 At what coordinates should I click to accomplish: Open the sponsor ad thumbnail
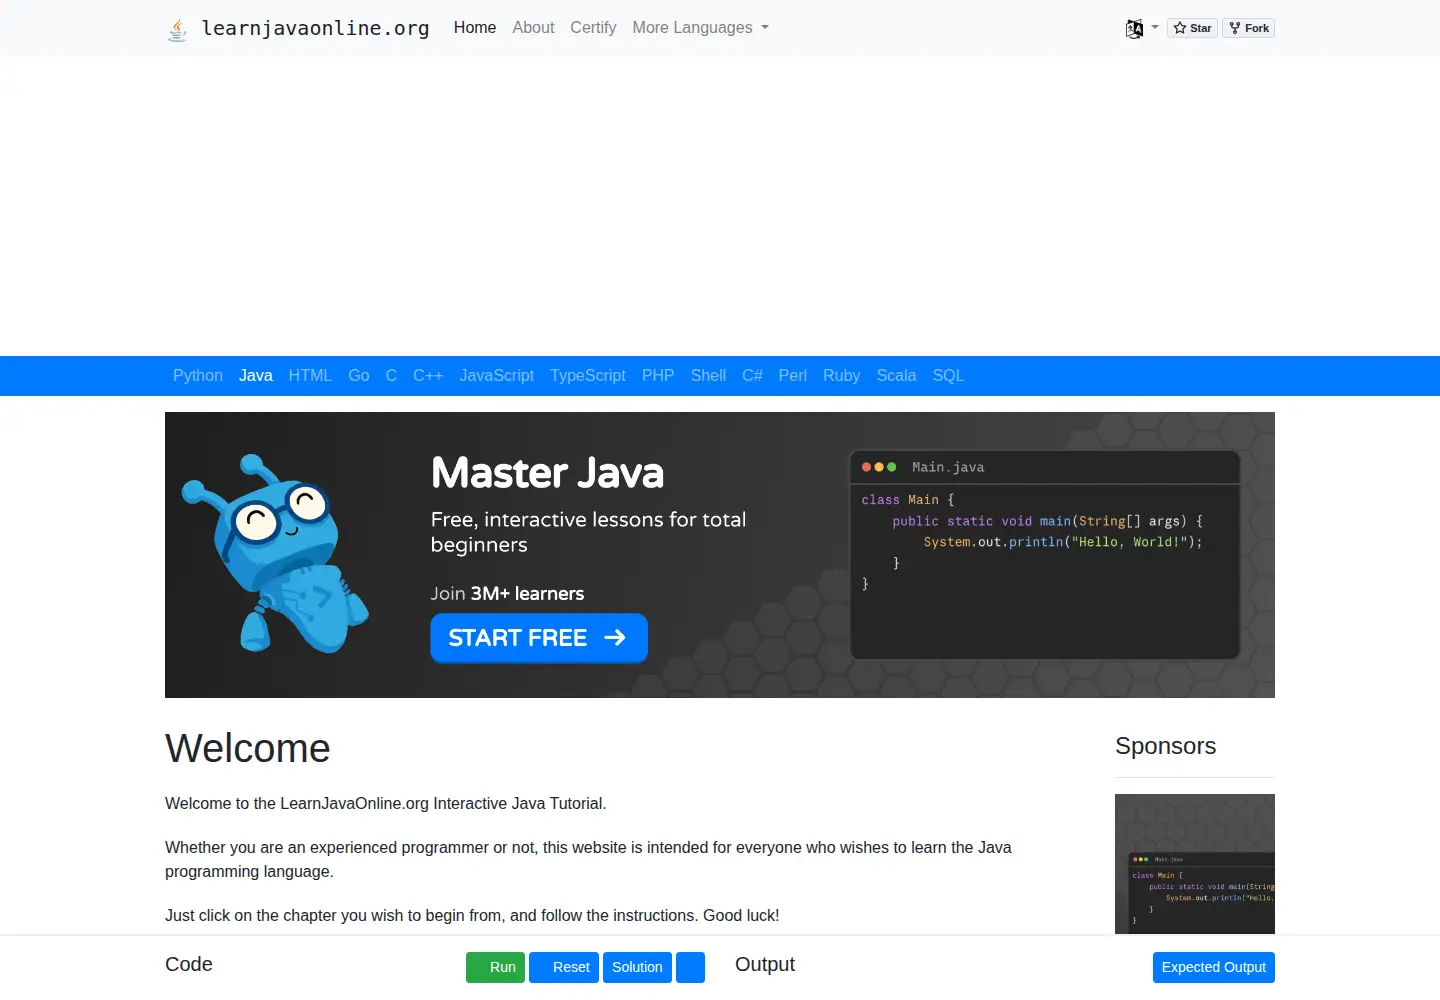[1195, 864]
